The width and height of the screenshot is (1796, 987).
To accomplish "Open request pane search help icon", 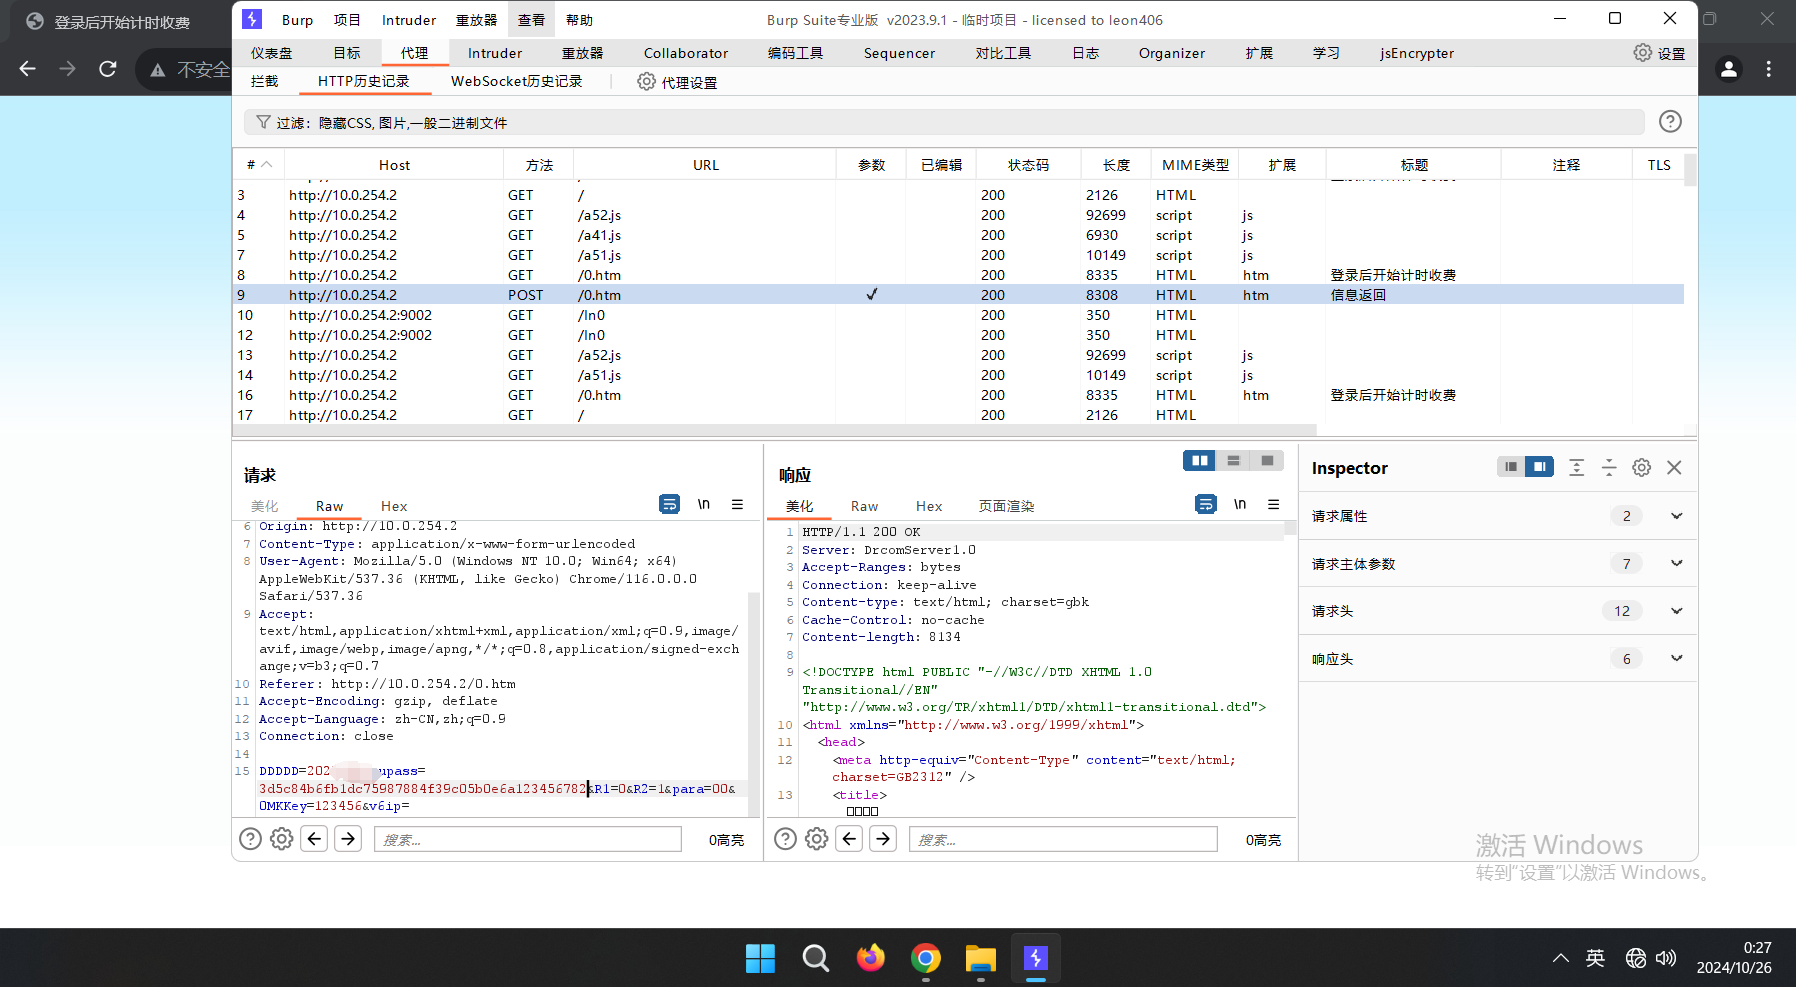I will (x=250, y=839).
